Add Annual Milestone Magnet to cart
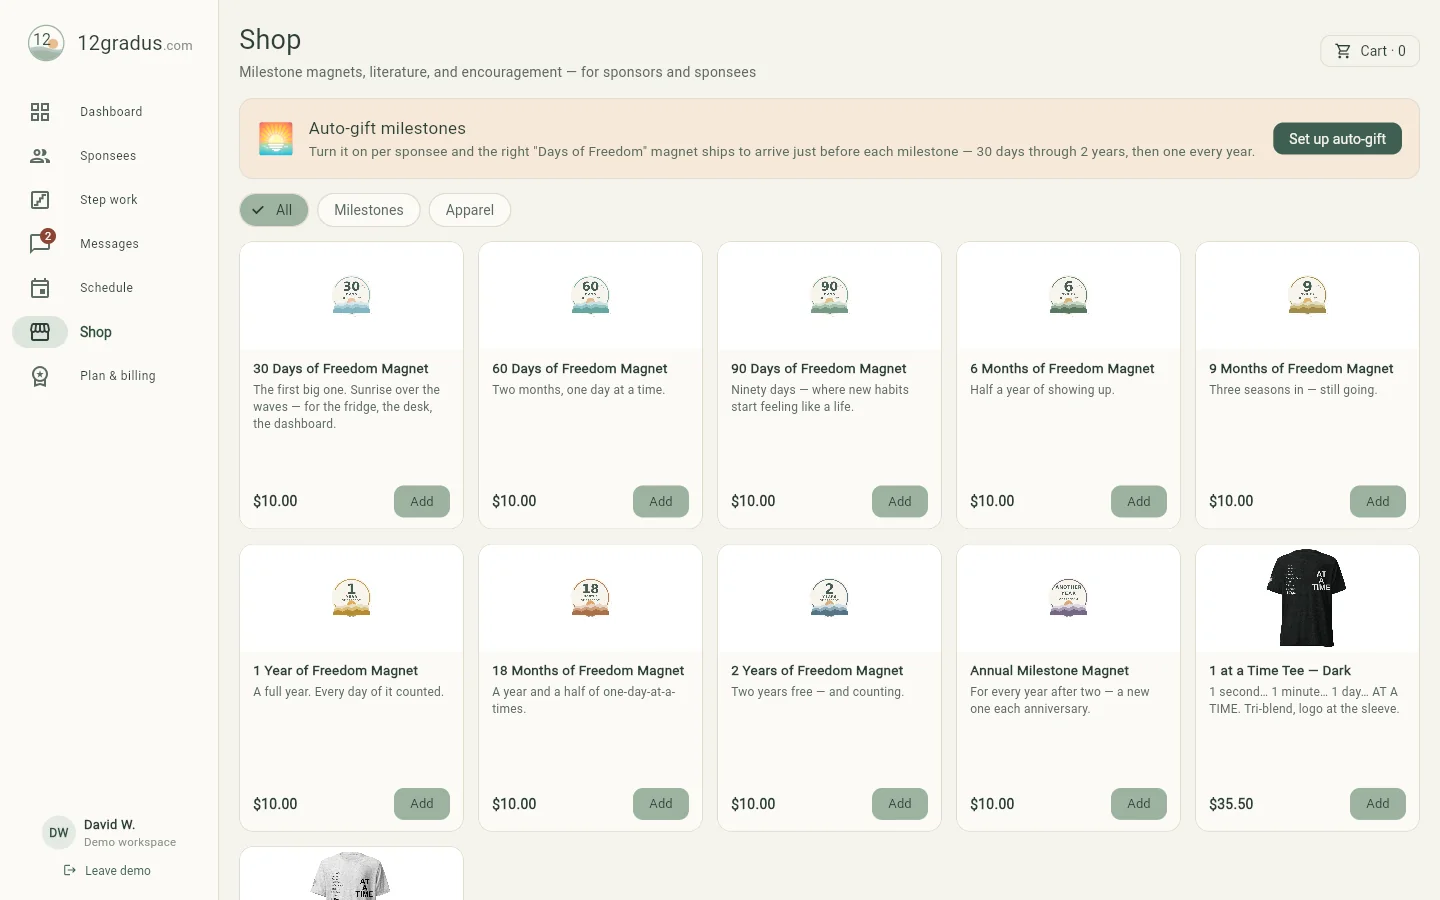Viewport: 1440px width, 900px height. click(x=1139, y=804)
